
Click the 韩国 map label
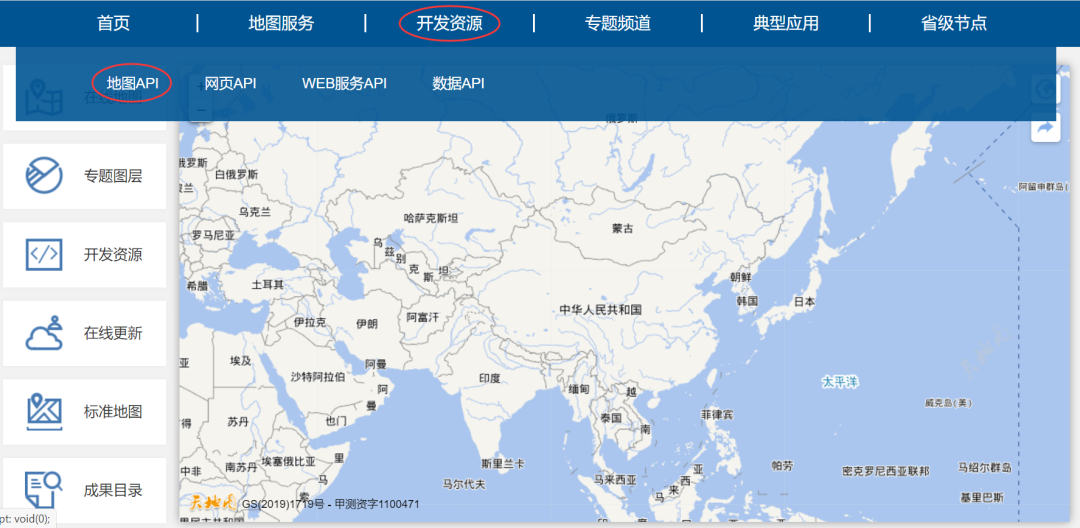[747, 301]
